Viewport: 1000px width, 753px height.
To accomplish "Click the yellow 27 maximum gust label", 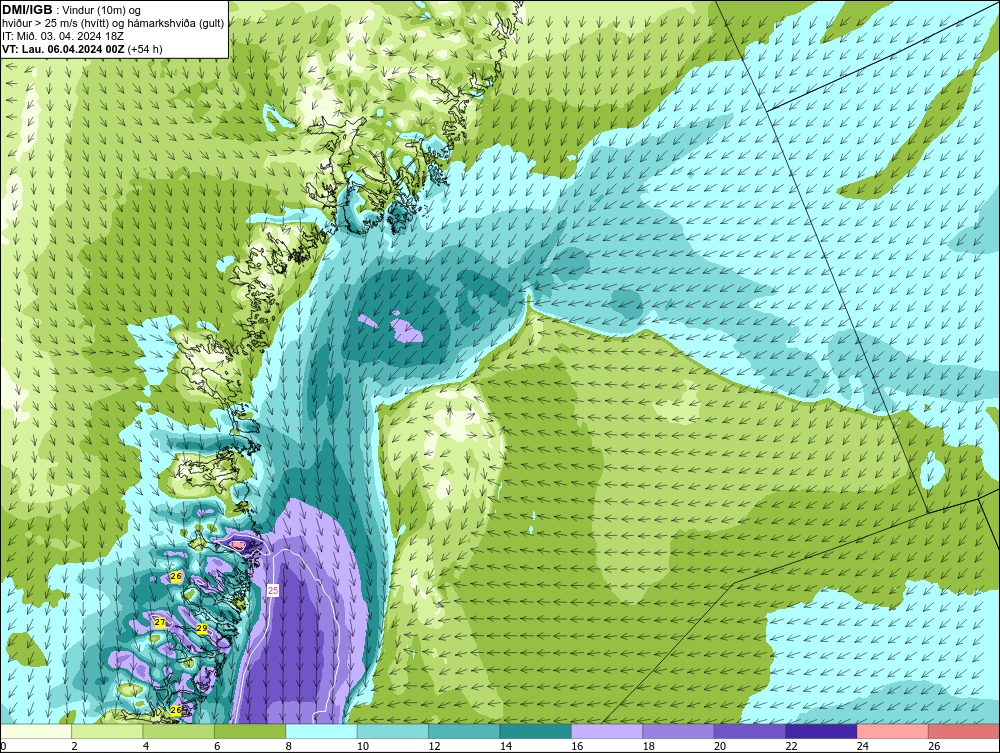I will coord(160,622).
